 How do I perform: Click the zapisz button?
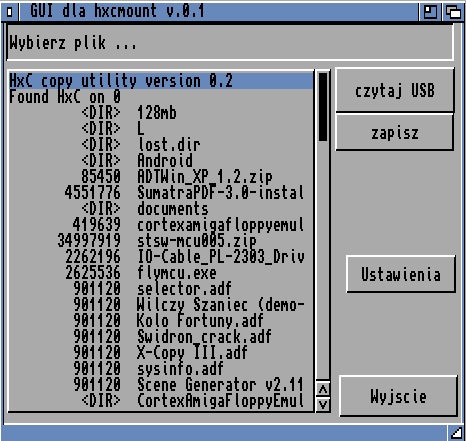coord(395,132)
